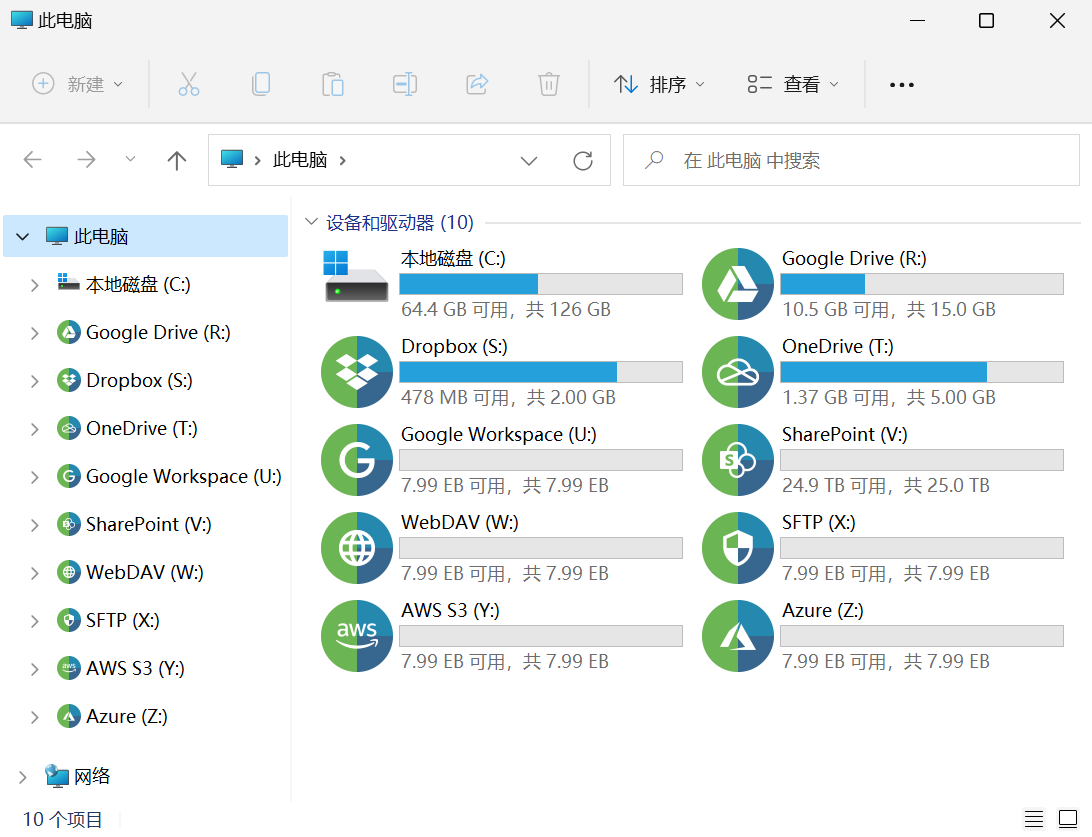1092x837 pixels.
Task: Open recent locations dropdown arrow
Action: coord(130,159)
